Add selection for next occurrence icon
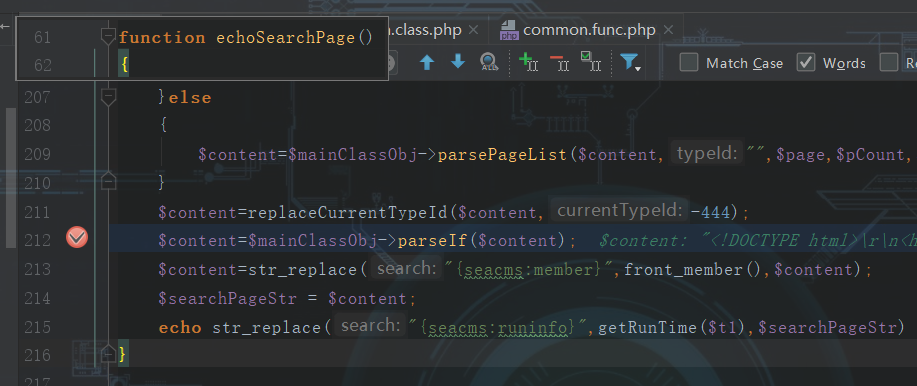The width and height of the screenshot is (917, 386). pos(528,61)
